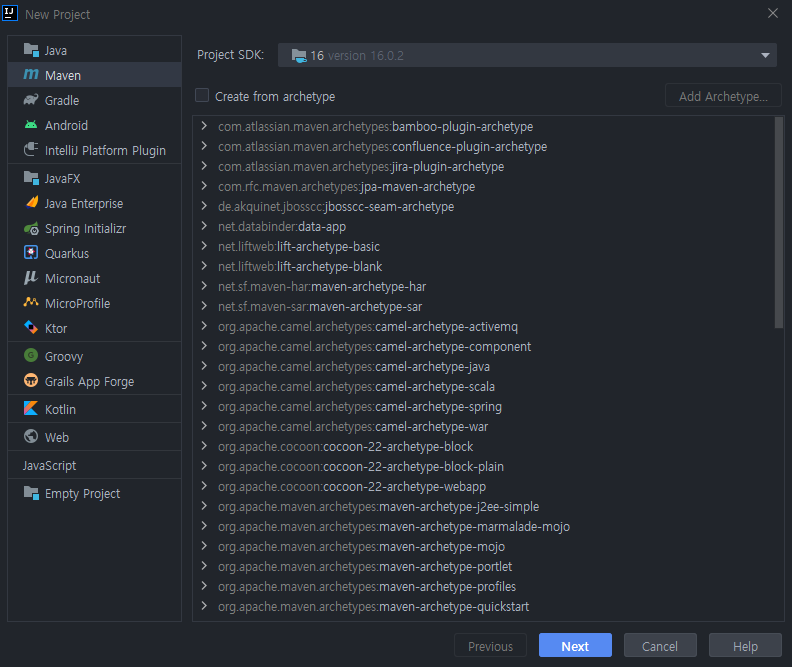
Task: Select the Gradle elephant icon
Action: [31, 100]
